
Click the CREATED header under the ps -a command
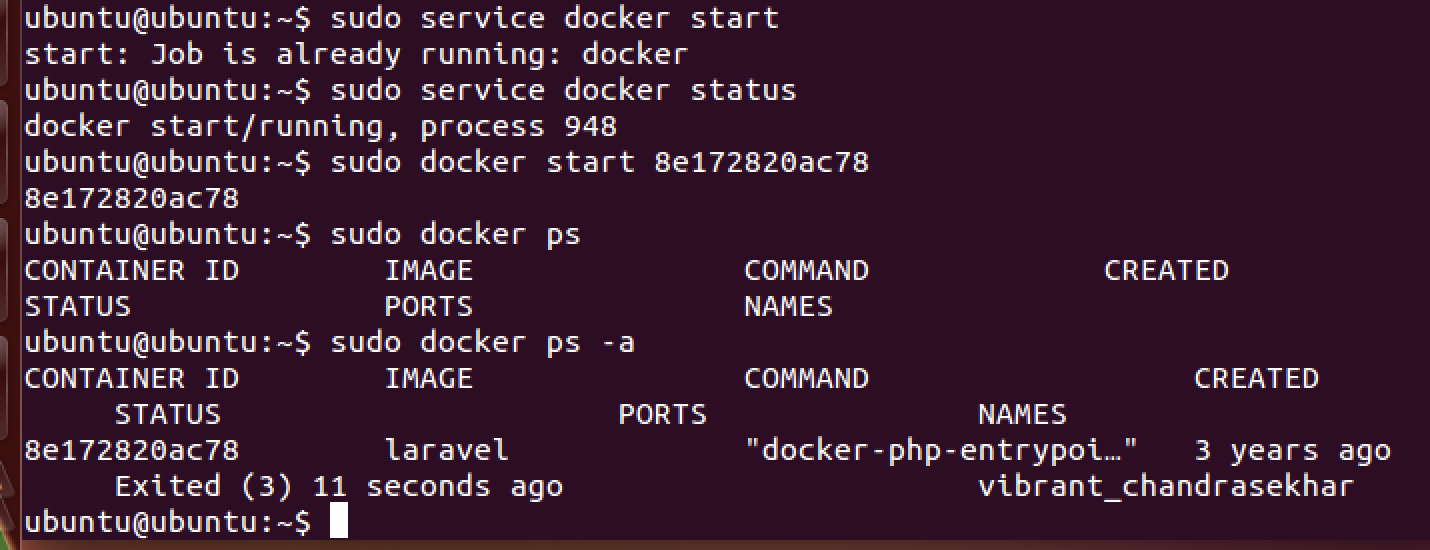[1256, 378]
